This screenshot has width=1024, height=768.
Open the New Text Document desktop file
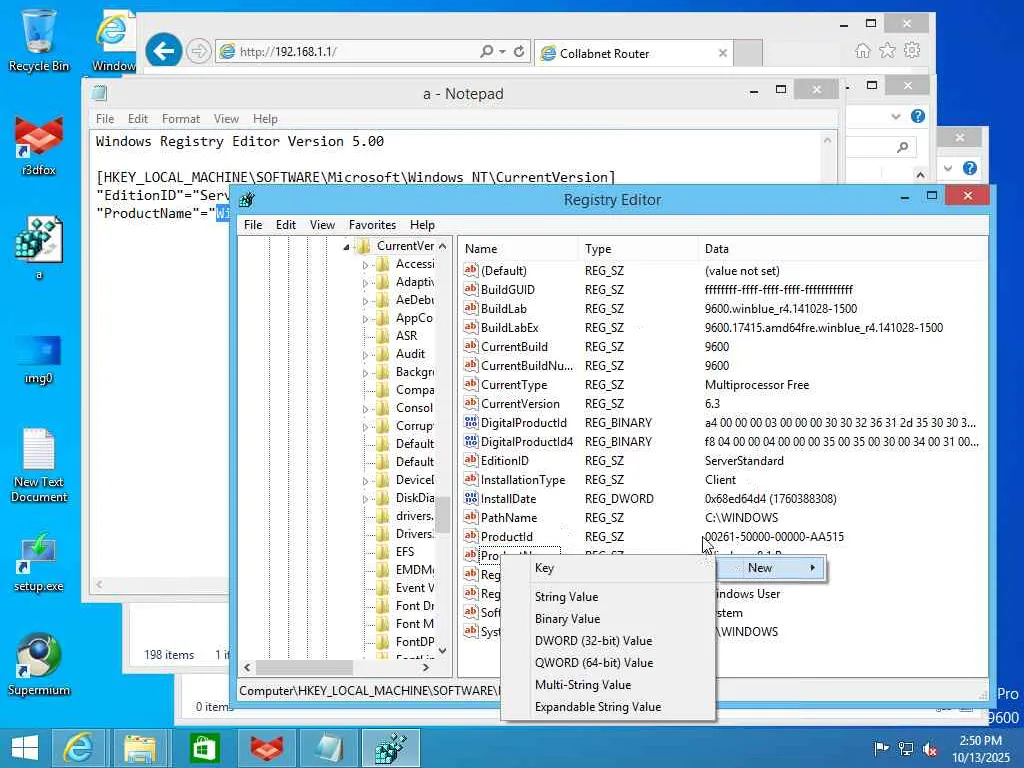(39, 466)
